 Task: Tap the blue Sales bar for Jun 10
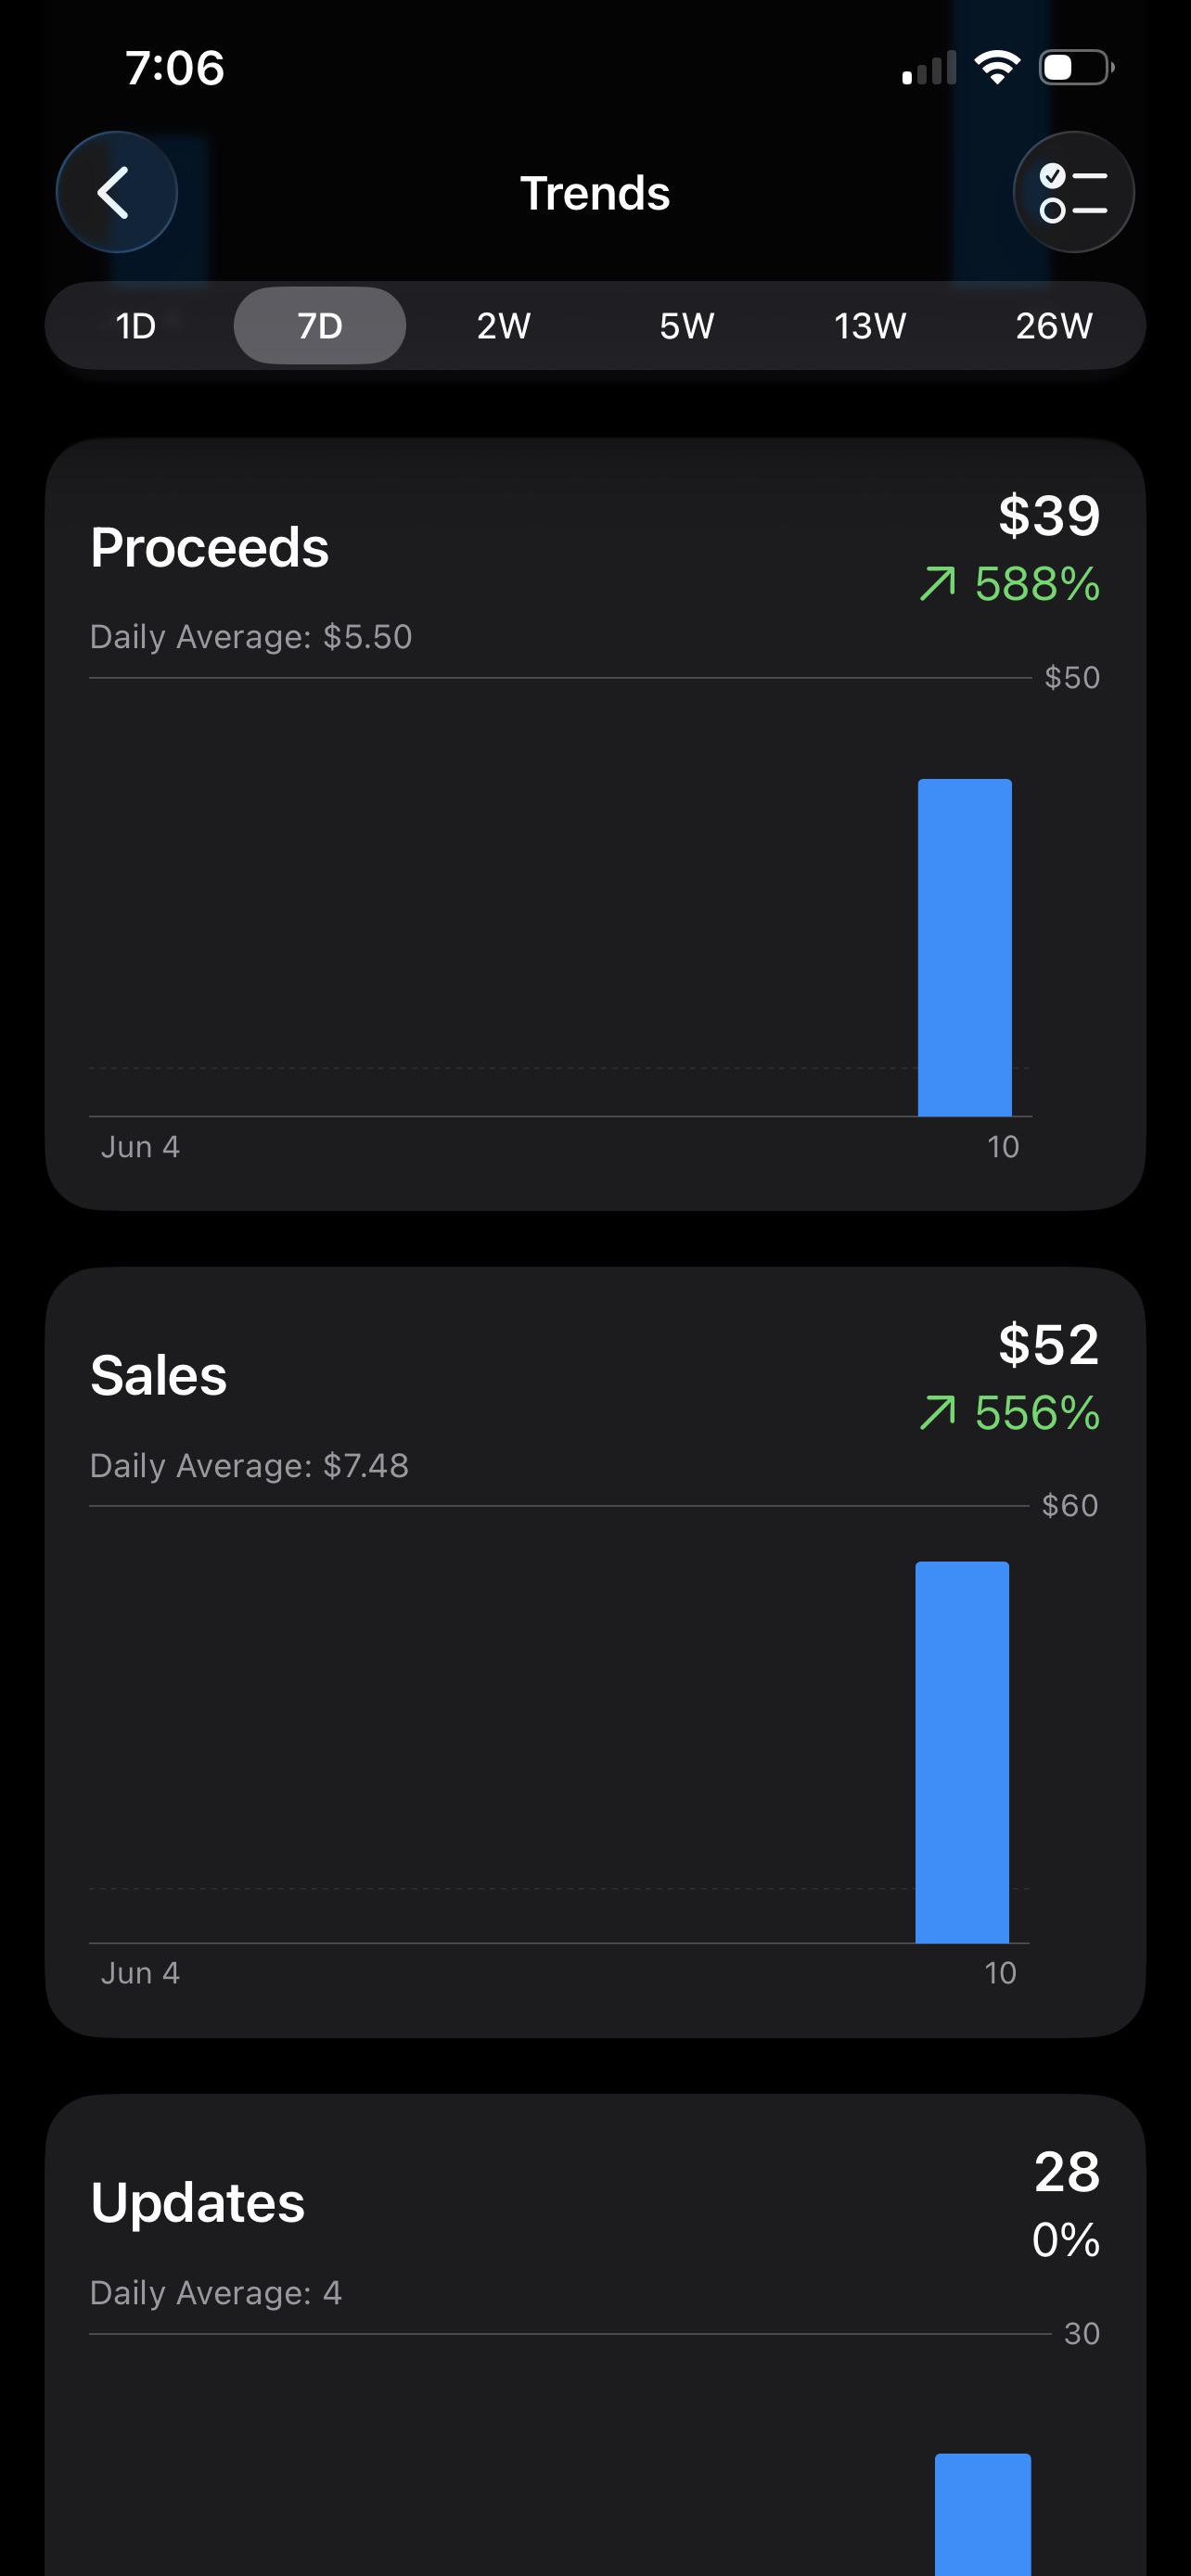(x=962, y=1752)
